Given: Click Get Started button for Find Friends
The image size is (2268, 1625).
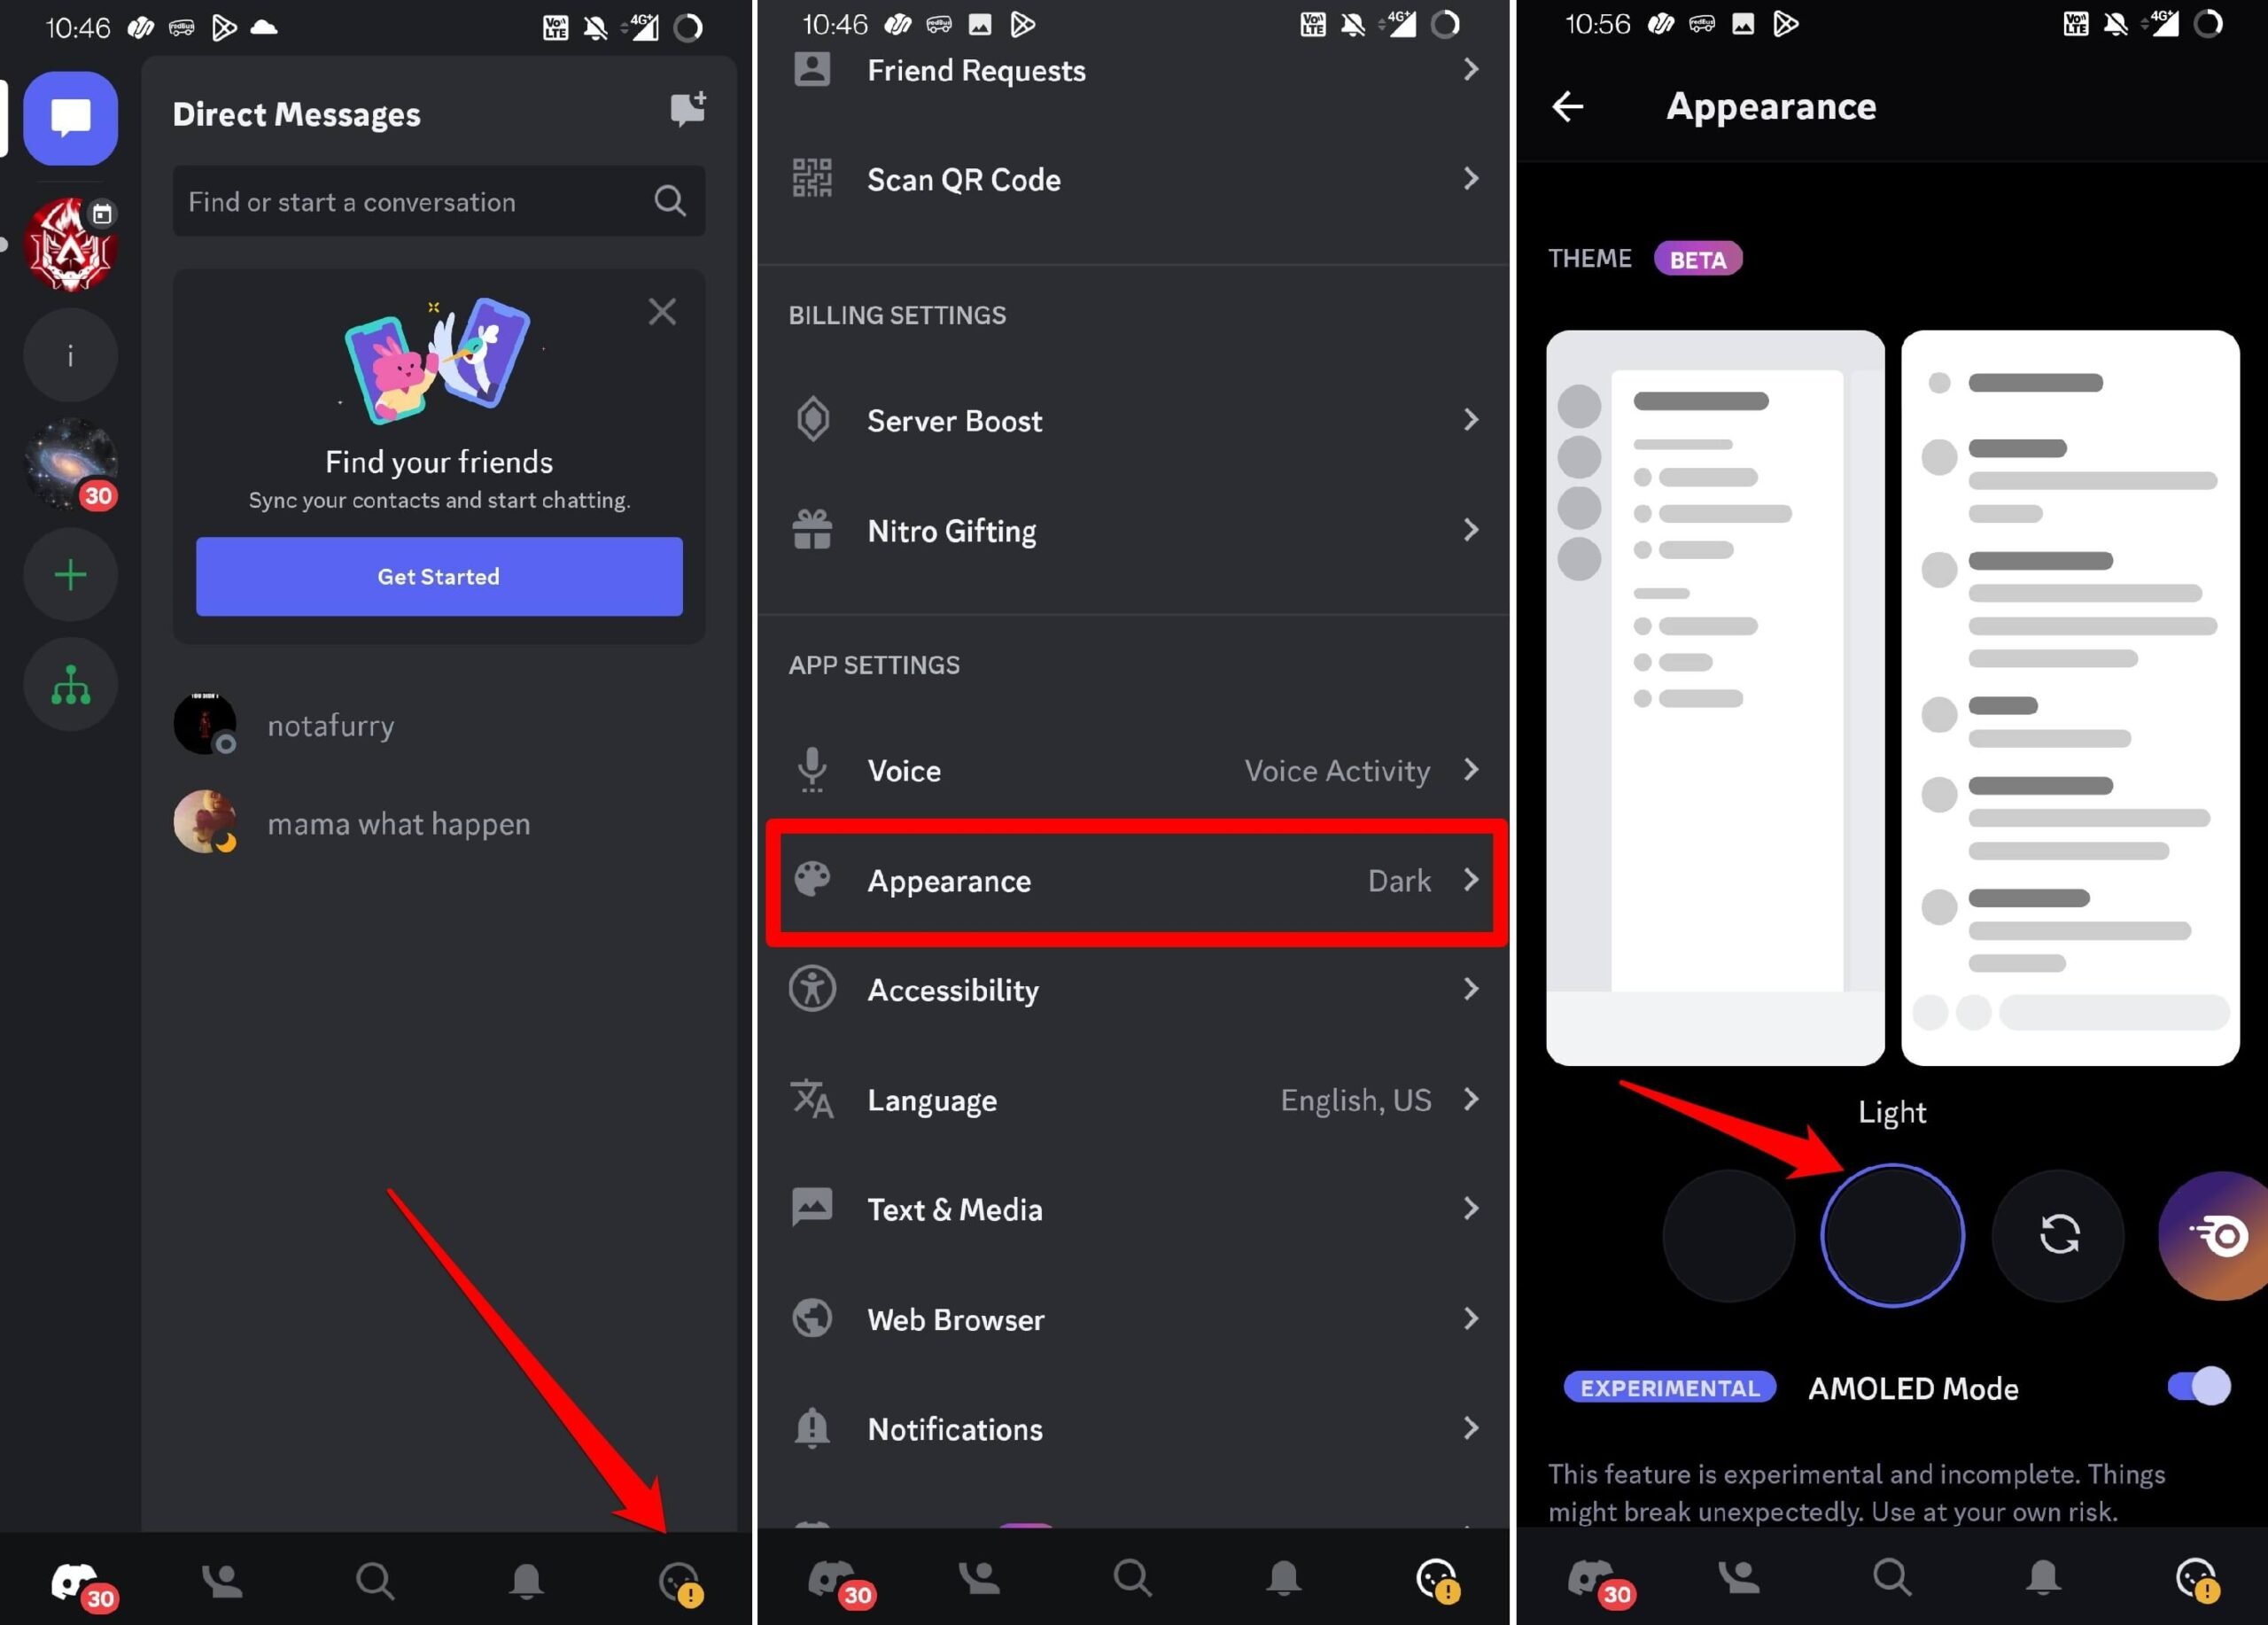Looking at the screenshot, I should pos(438,575).
